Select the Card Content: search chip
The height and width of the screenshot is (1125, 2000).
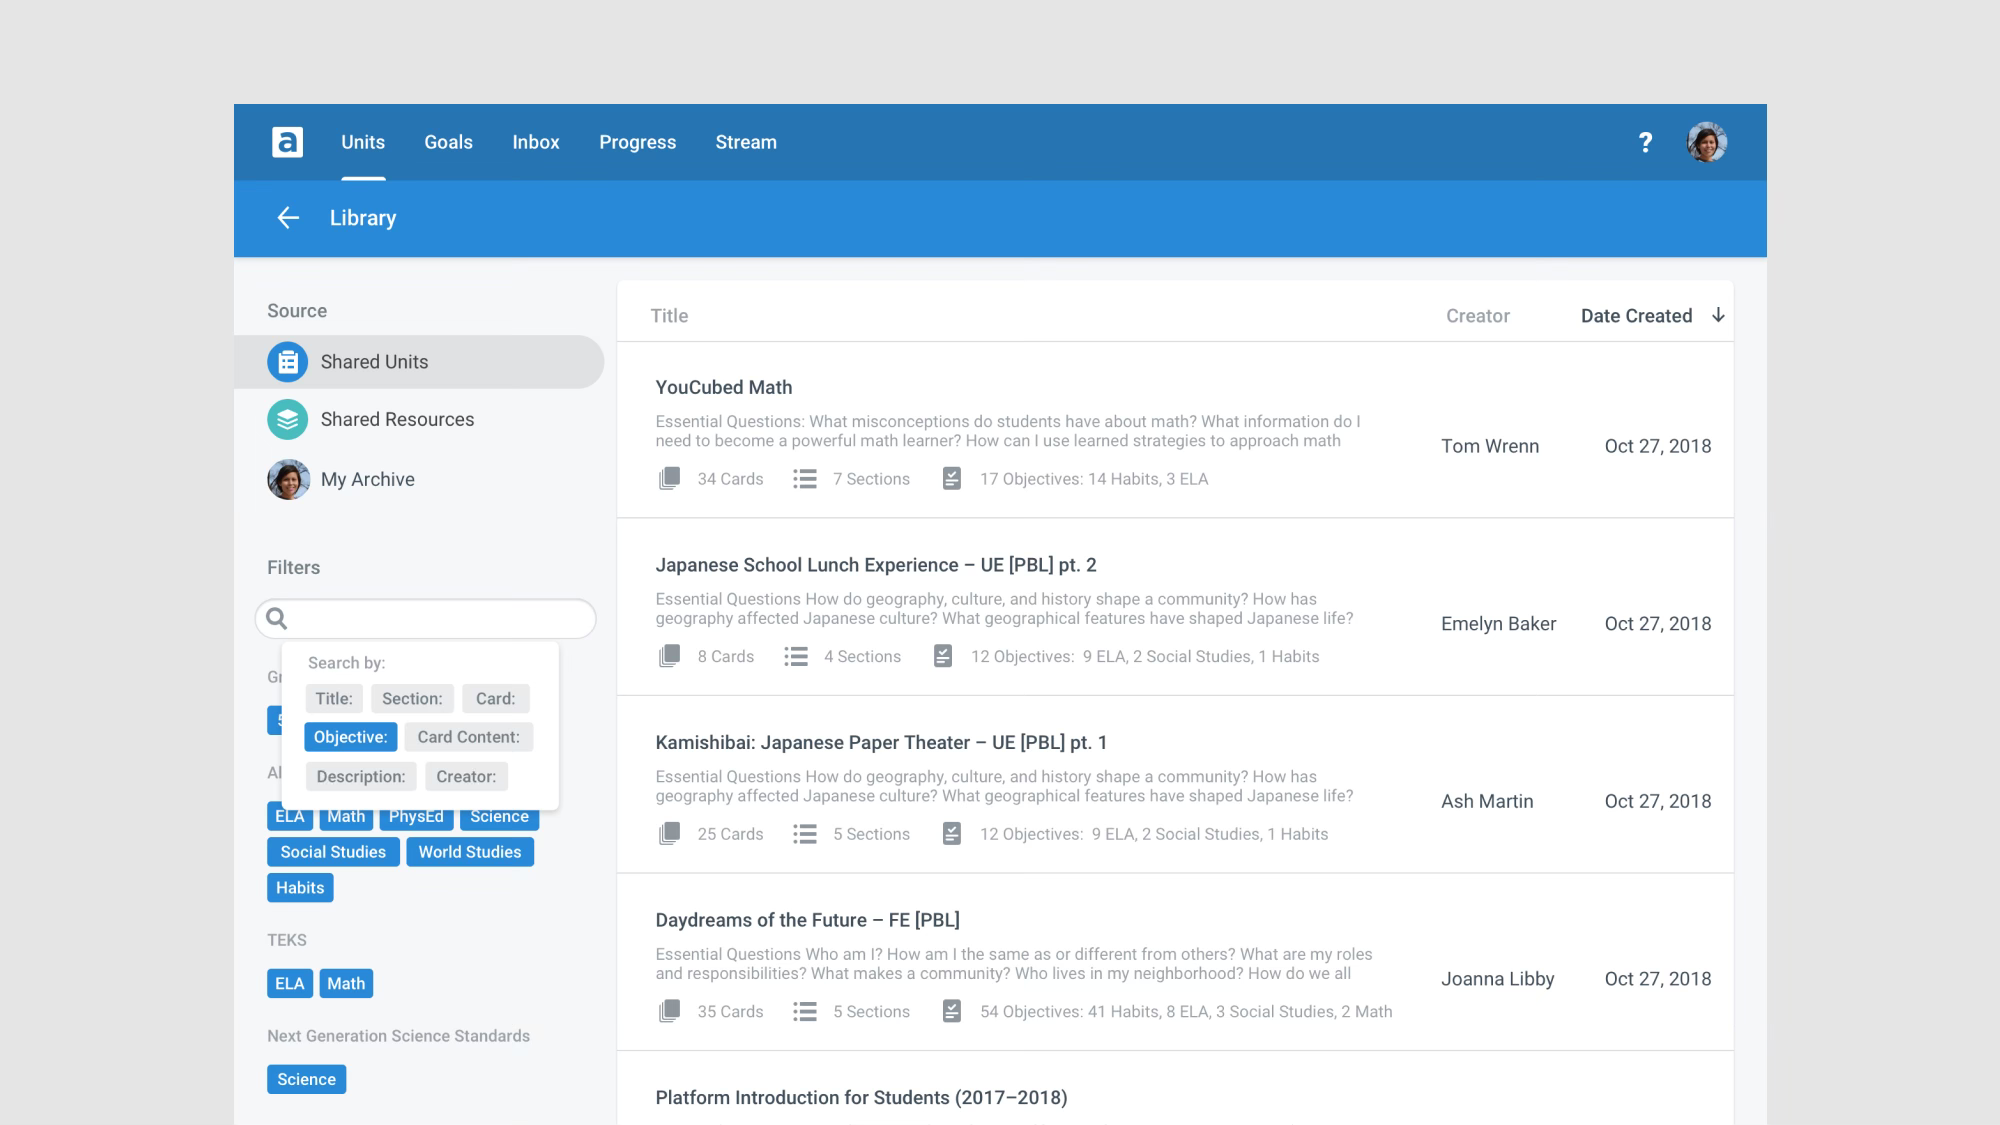tap(468, 737)
